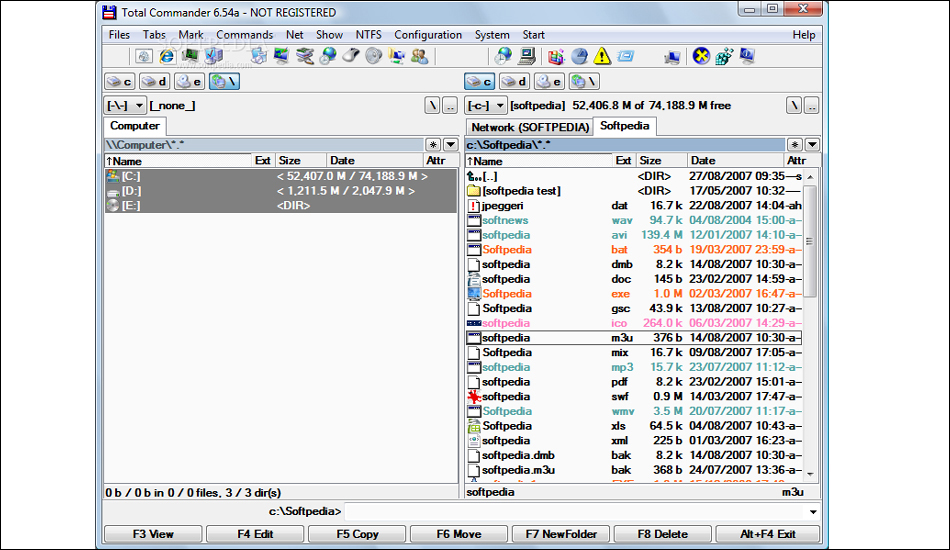
Task: Click the two users accounts toolbar icon
Action: pyautogui.click(x=419, y=56)
